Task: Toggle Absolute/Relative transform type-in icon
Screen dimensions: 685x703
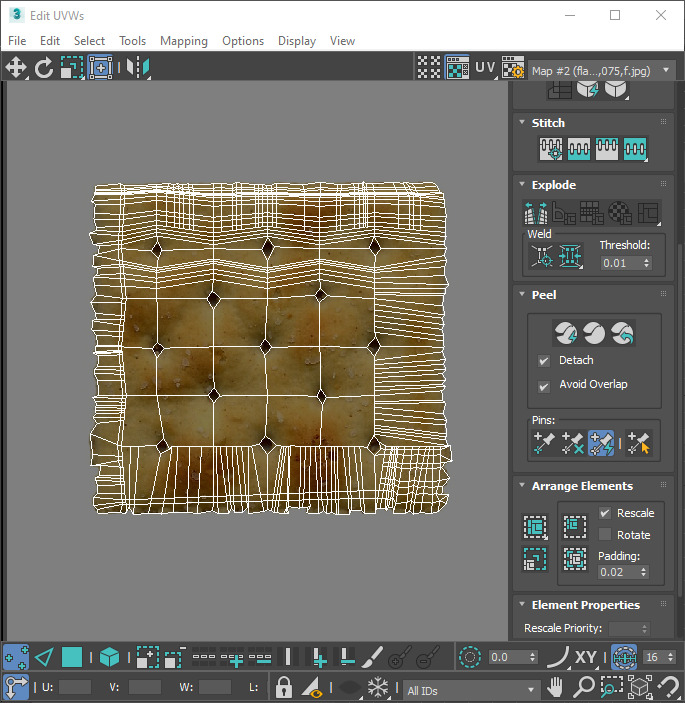Action: point(16,687)
